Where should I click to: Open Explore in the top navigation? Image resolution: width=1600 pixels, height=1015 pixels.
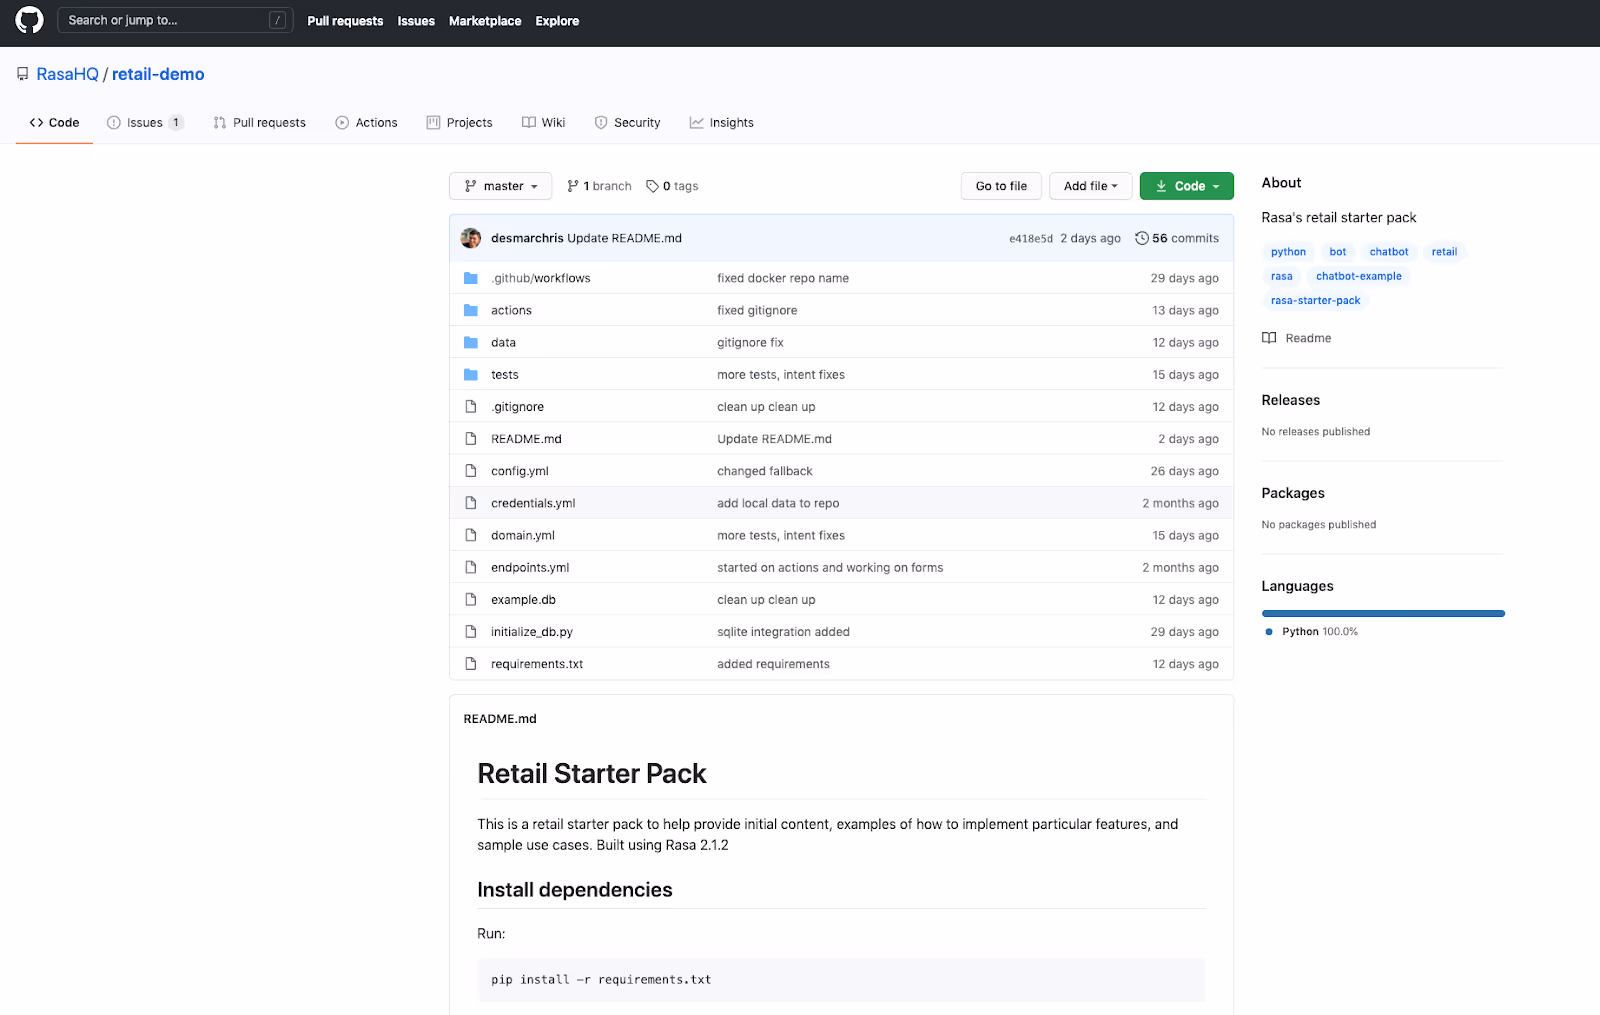[x=557, y=21]
